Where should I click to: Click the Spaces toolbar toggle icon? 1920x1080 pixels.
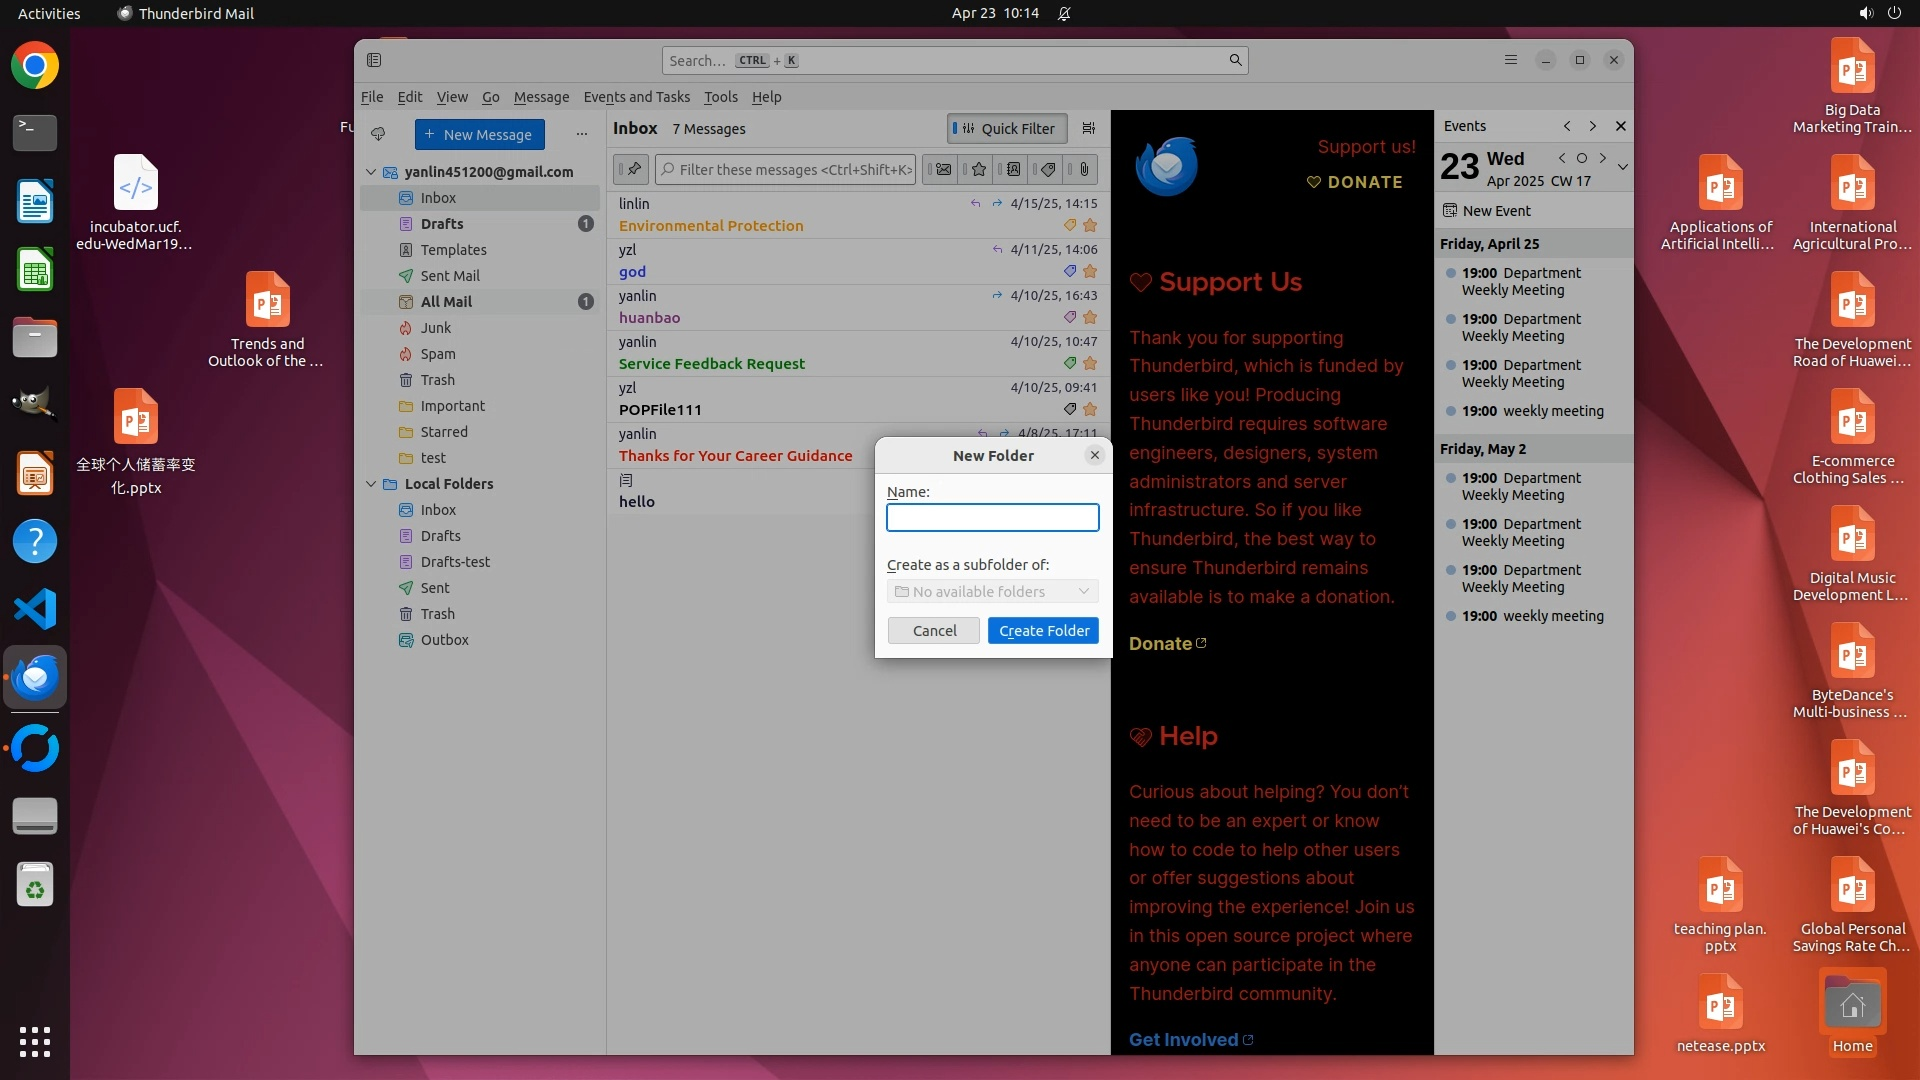click(x=374, y=60)
